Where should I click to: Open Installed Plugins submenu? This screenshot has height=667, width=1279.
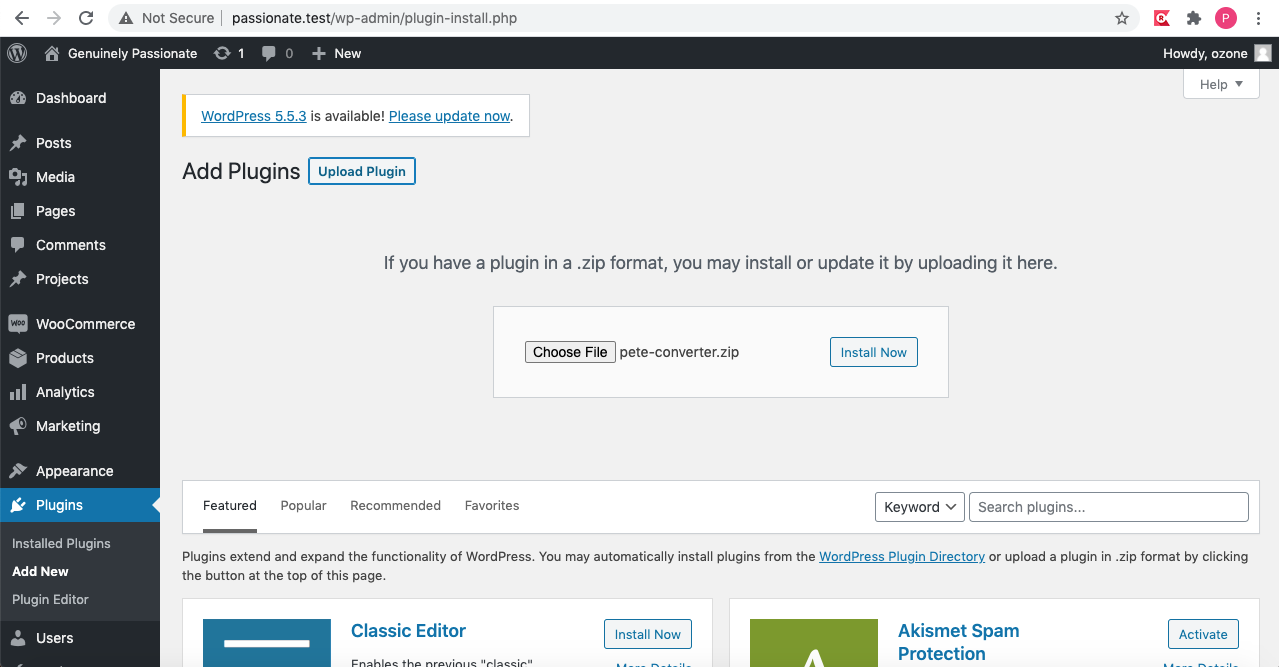coord(61,543)
